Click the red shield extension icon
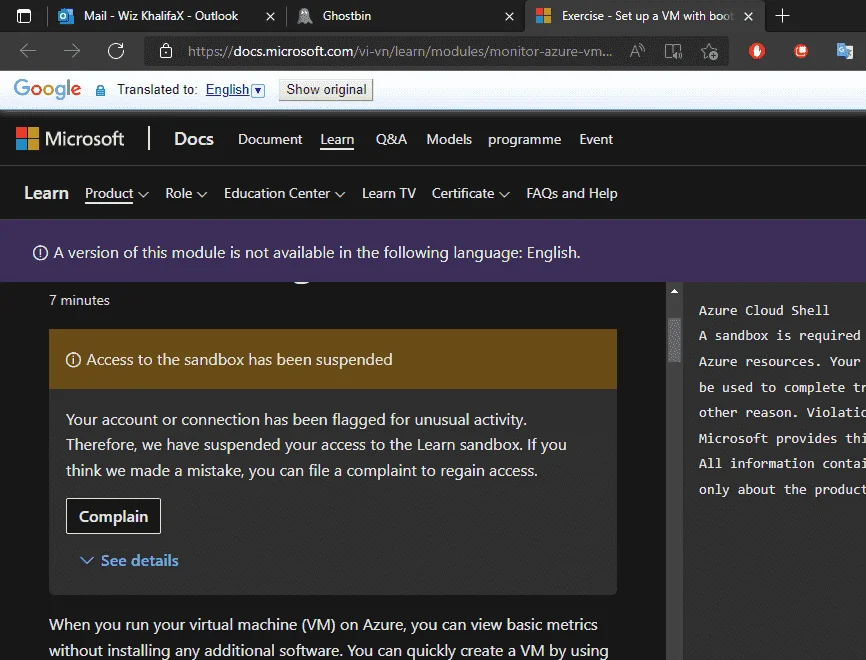Image resolution: width=866 pixels, height=660 pixels. point(757,51)
